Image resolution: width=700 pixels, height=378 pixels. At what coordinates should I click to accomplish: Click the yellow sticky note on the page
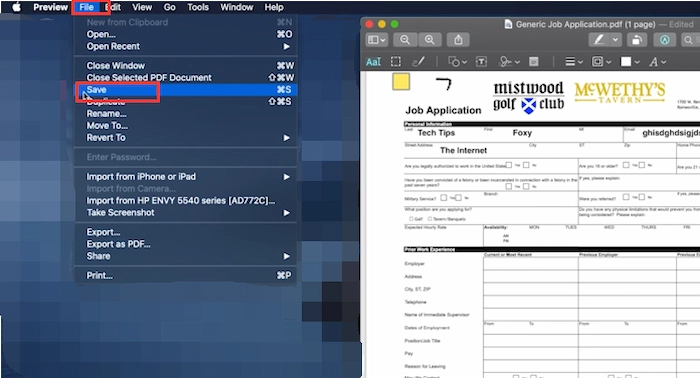pyautogui.click(x=401, y=82)
